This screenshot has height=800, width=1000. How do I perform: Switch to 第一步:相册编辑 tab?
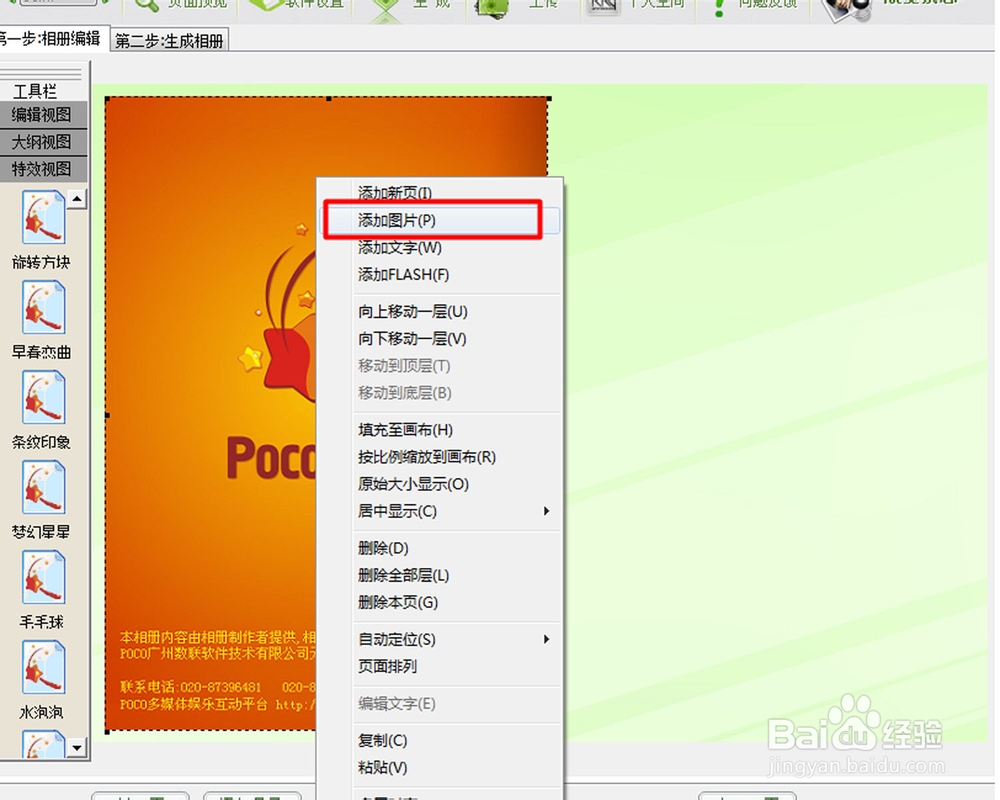point(50,39)
